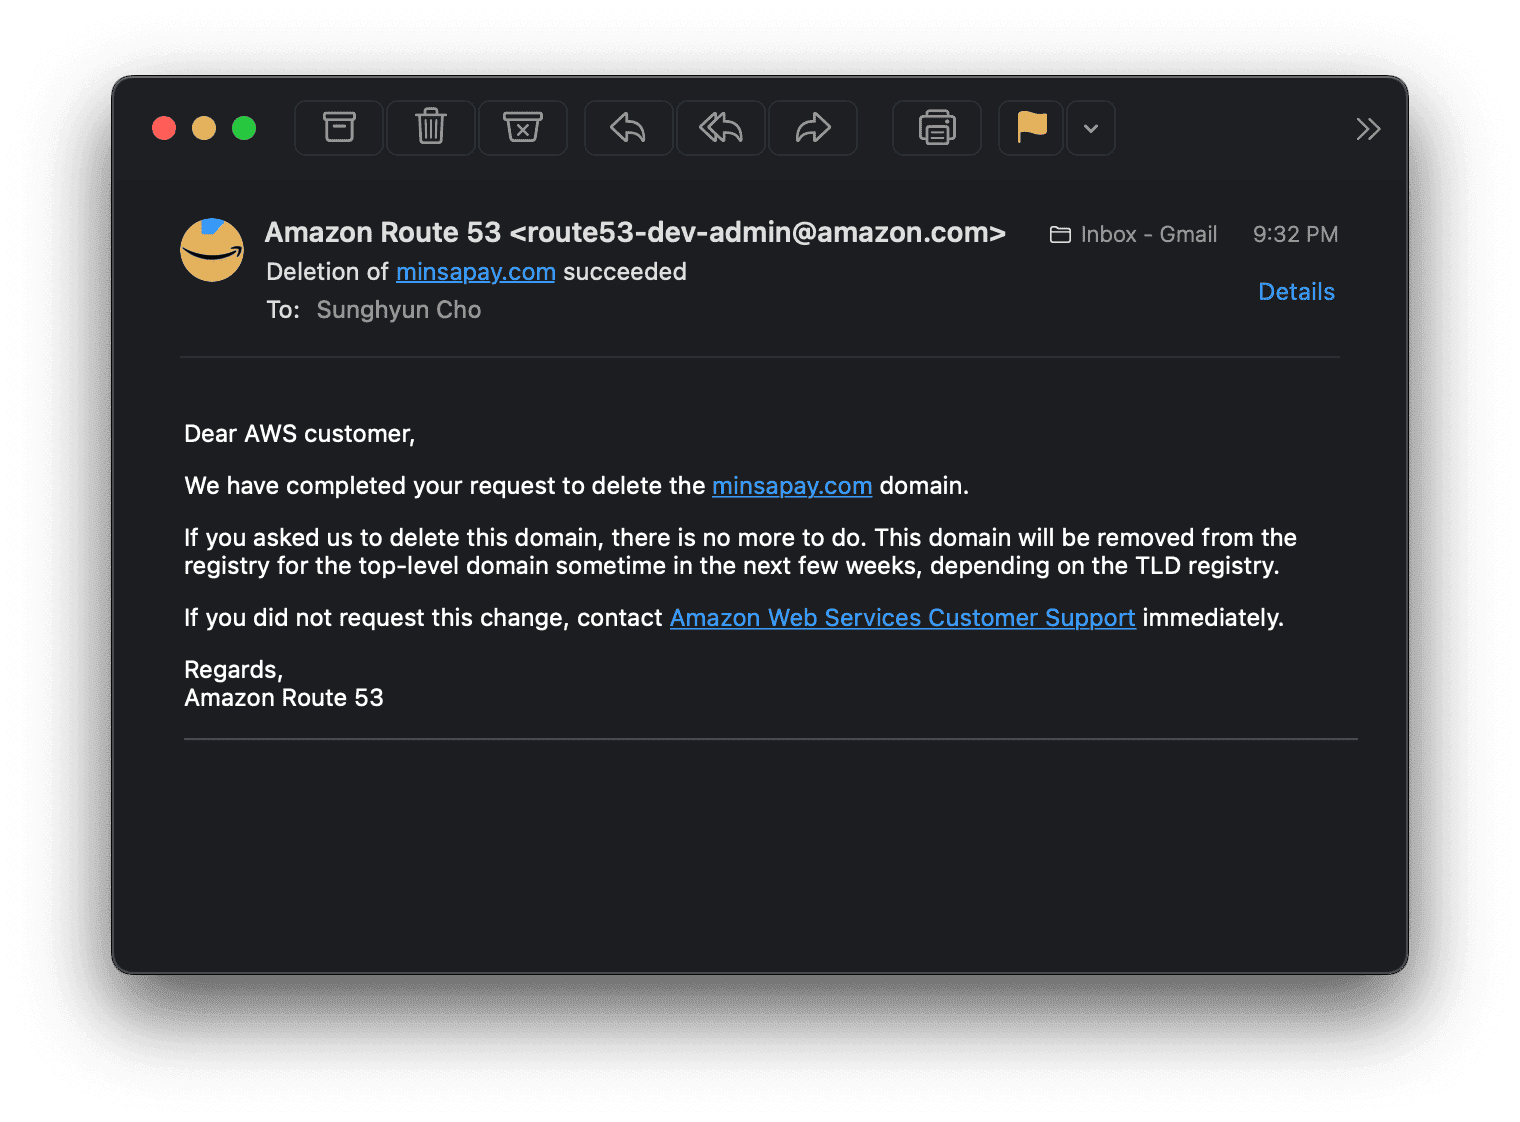Toggle the orange flag on message
This screenshot has width=1520, height=1122.
pos(1031,128)
